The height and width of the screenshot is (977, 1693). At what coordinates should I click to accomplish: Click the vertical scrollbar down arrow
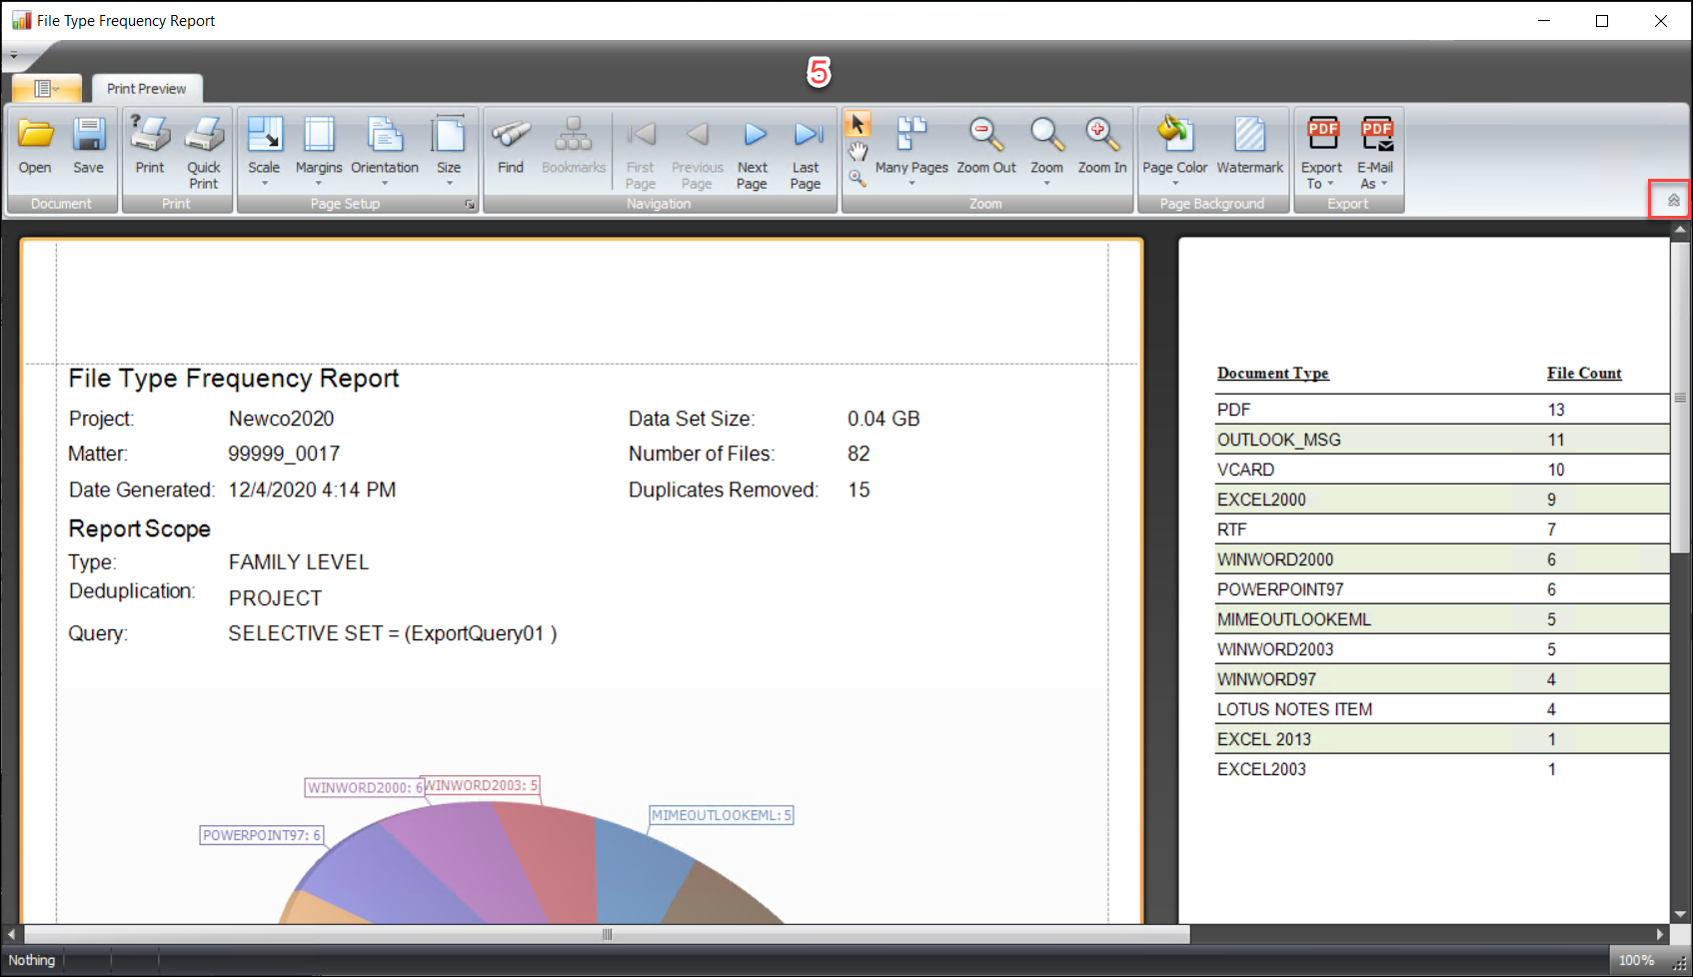pyautogui.click(x=1680, y=914)
